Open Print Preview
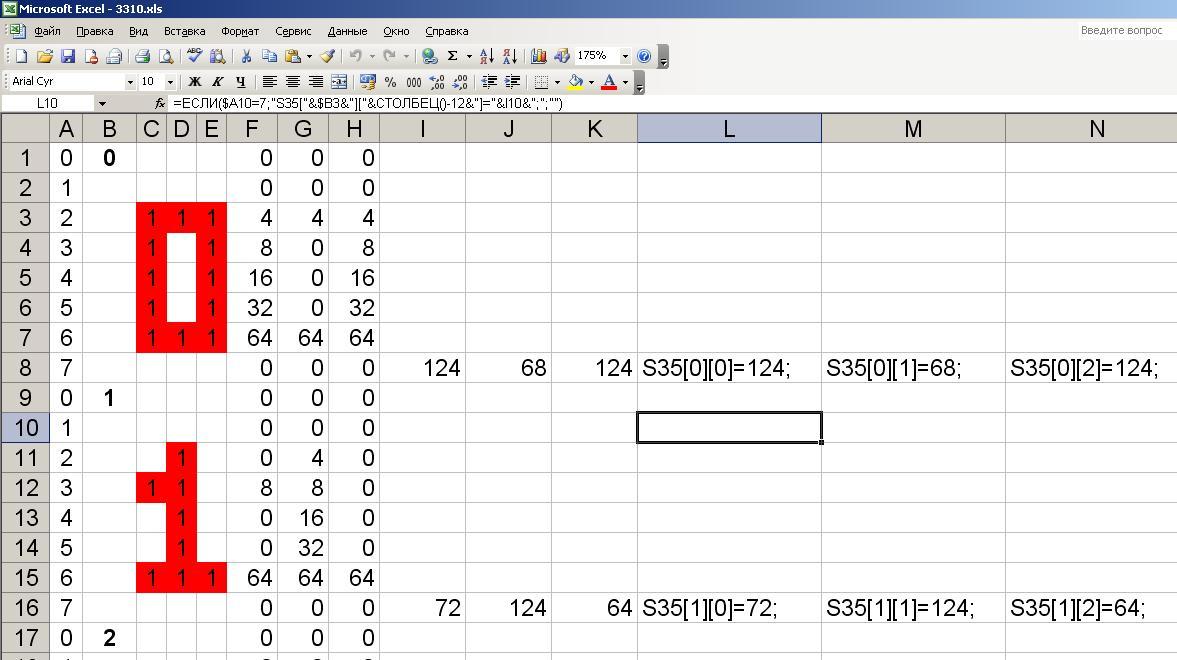This screenshot has width=1177, height=660. click(166, 56)
